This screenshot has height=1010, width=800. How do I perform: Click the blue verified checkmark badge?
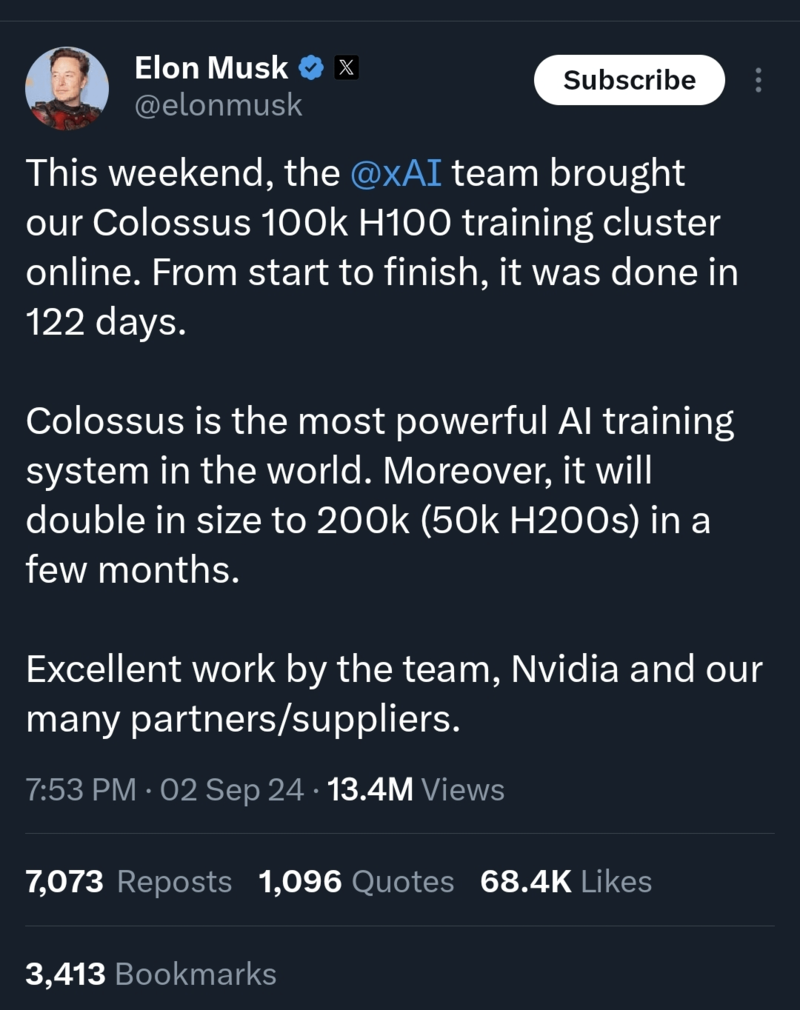(x=311, y=69)
